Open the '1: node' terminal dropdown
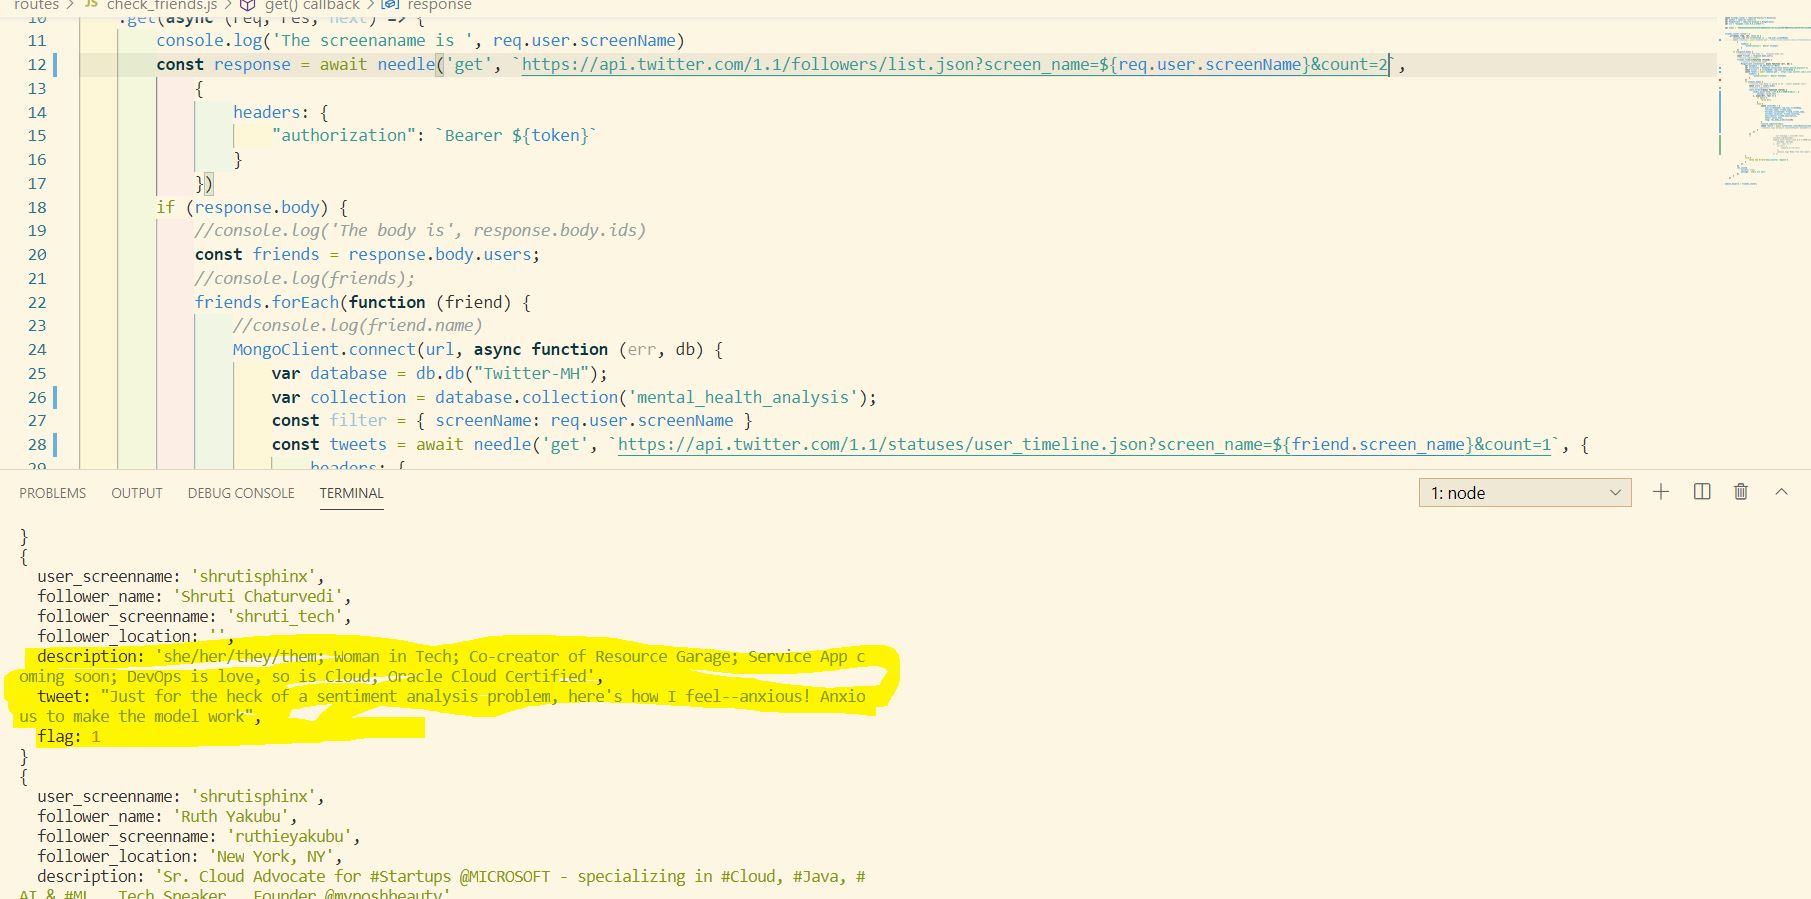The width and height of the screenshot is (1811, 899). [x=1525, y=492]
